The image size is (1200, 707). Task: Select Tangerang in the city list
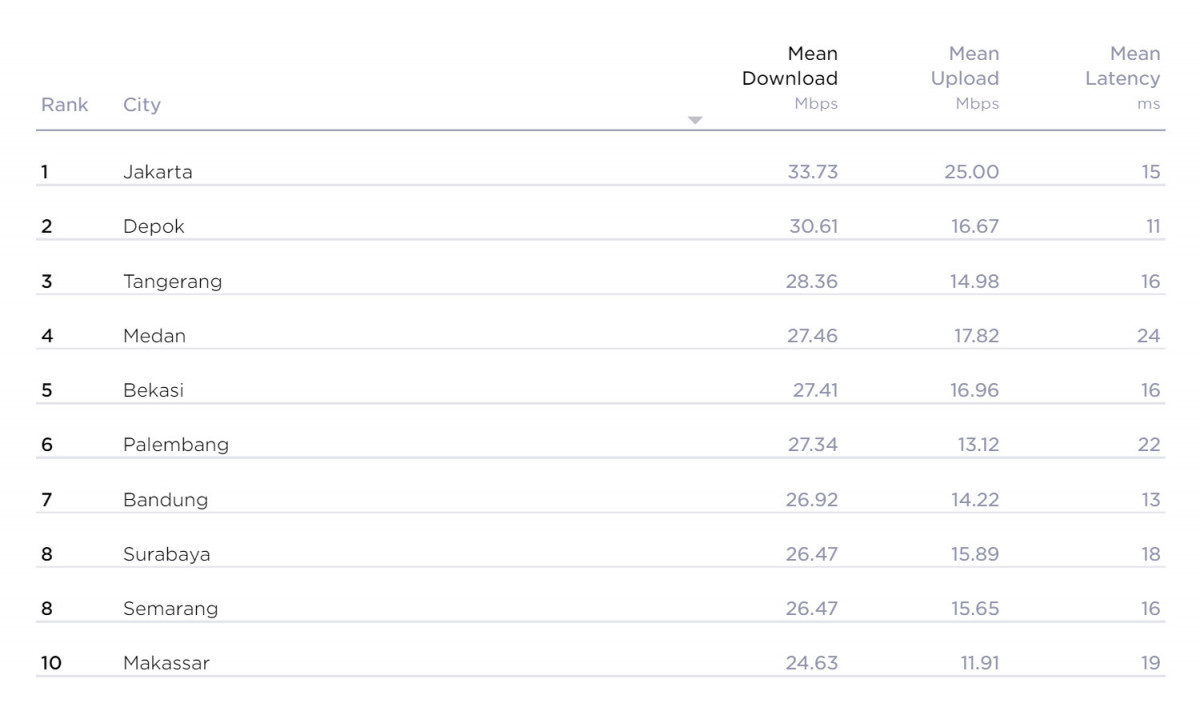click(172, 282)
